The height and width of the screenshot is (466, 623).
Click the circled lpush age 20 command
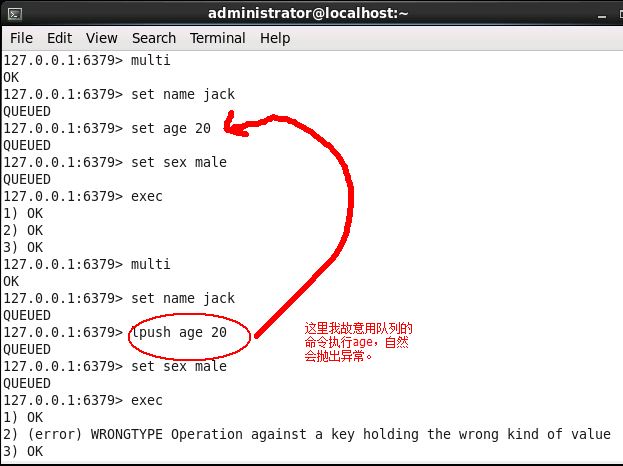tap(179, 333)
